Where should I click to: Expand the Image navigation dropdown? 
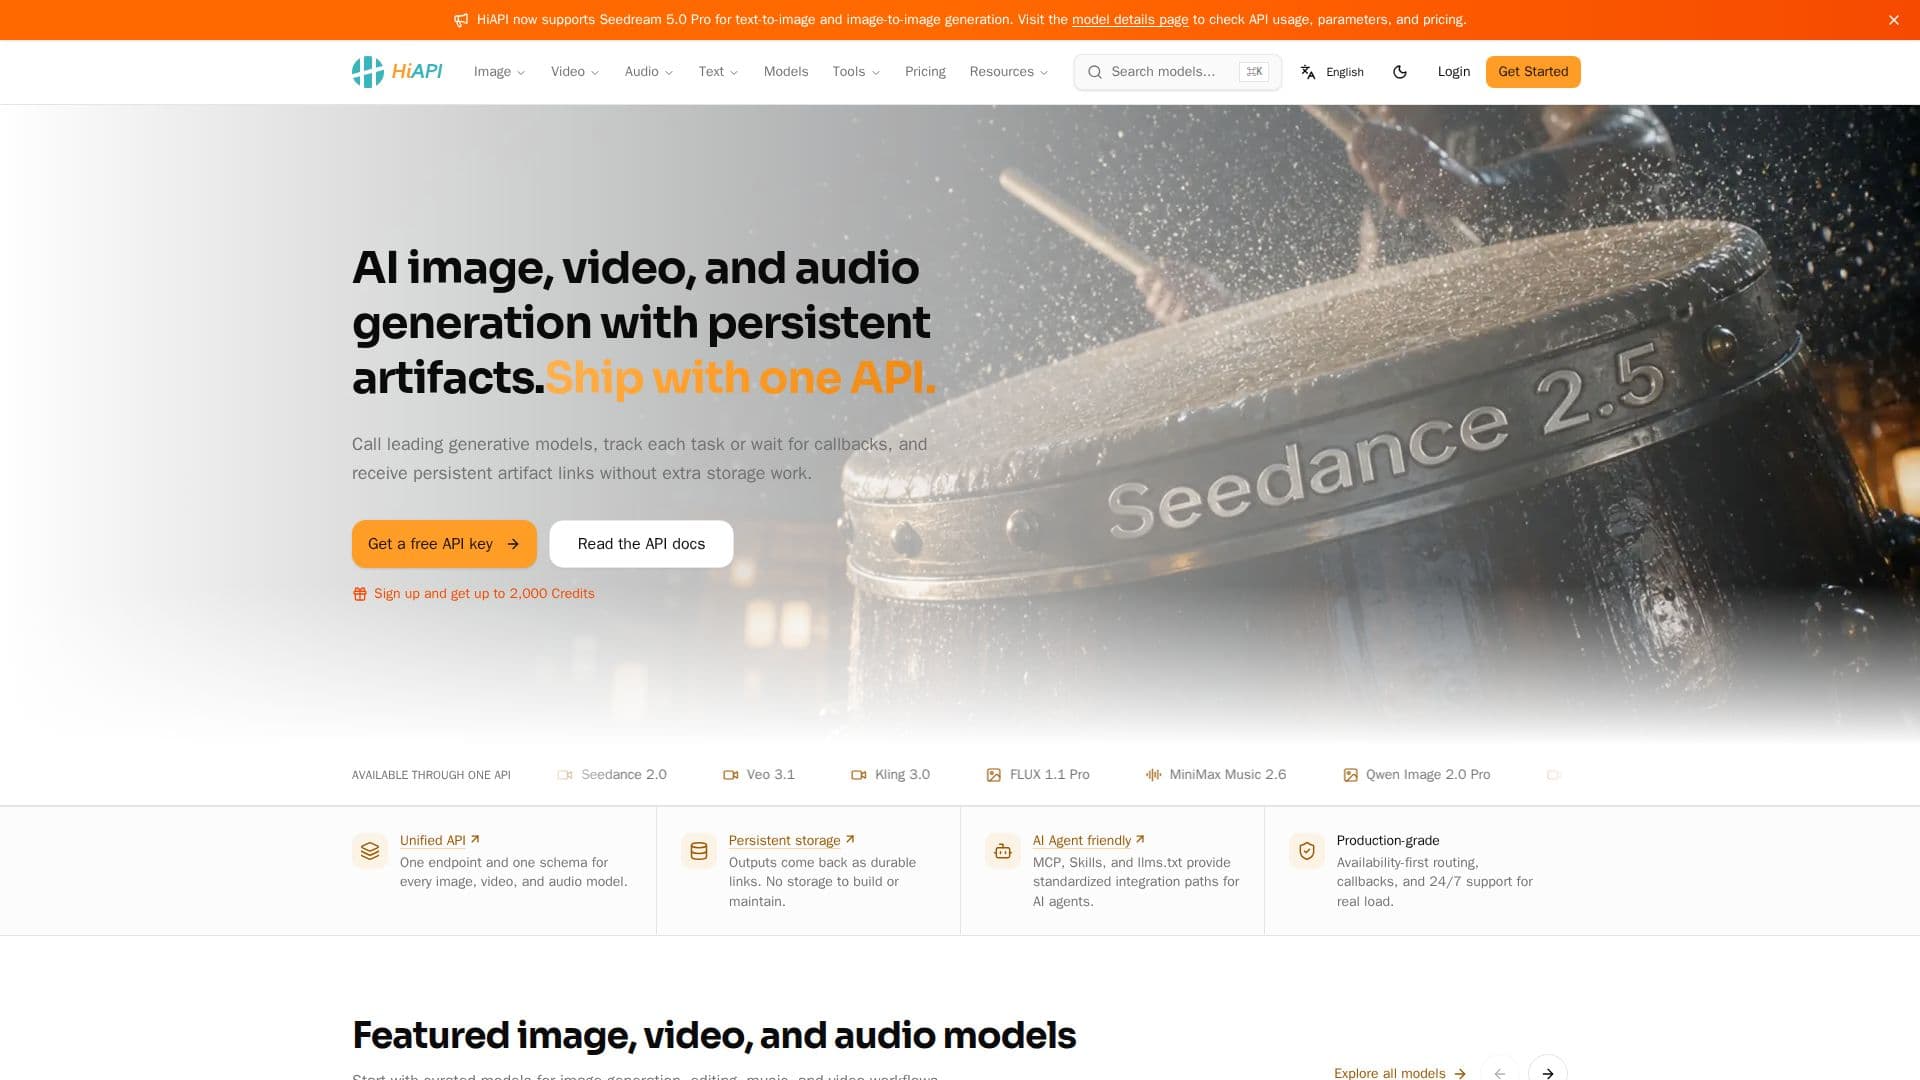coord(499,72)
